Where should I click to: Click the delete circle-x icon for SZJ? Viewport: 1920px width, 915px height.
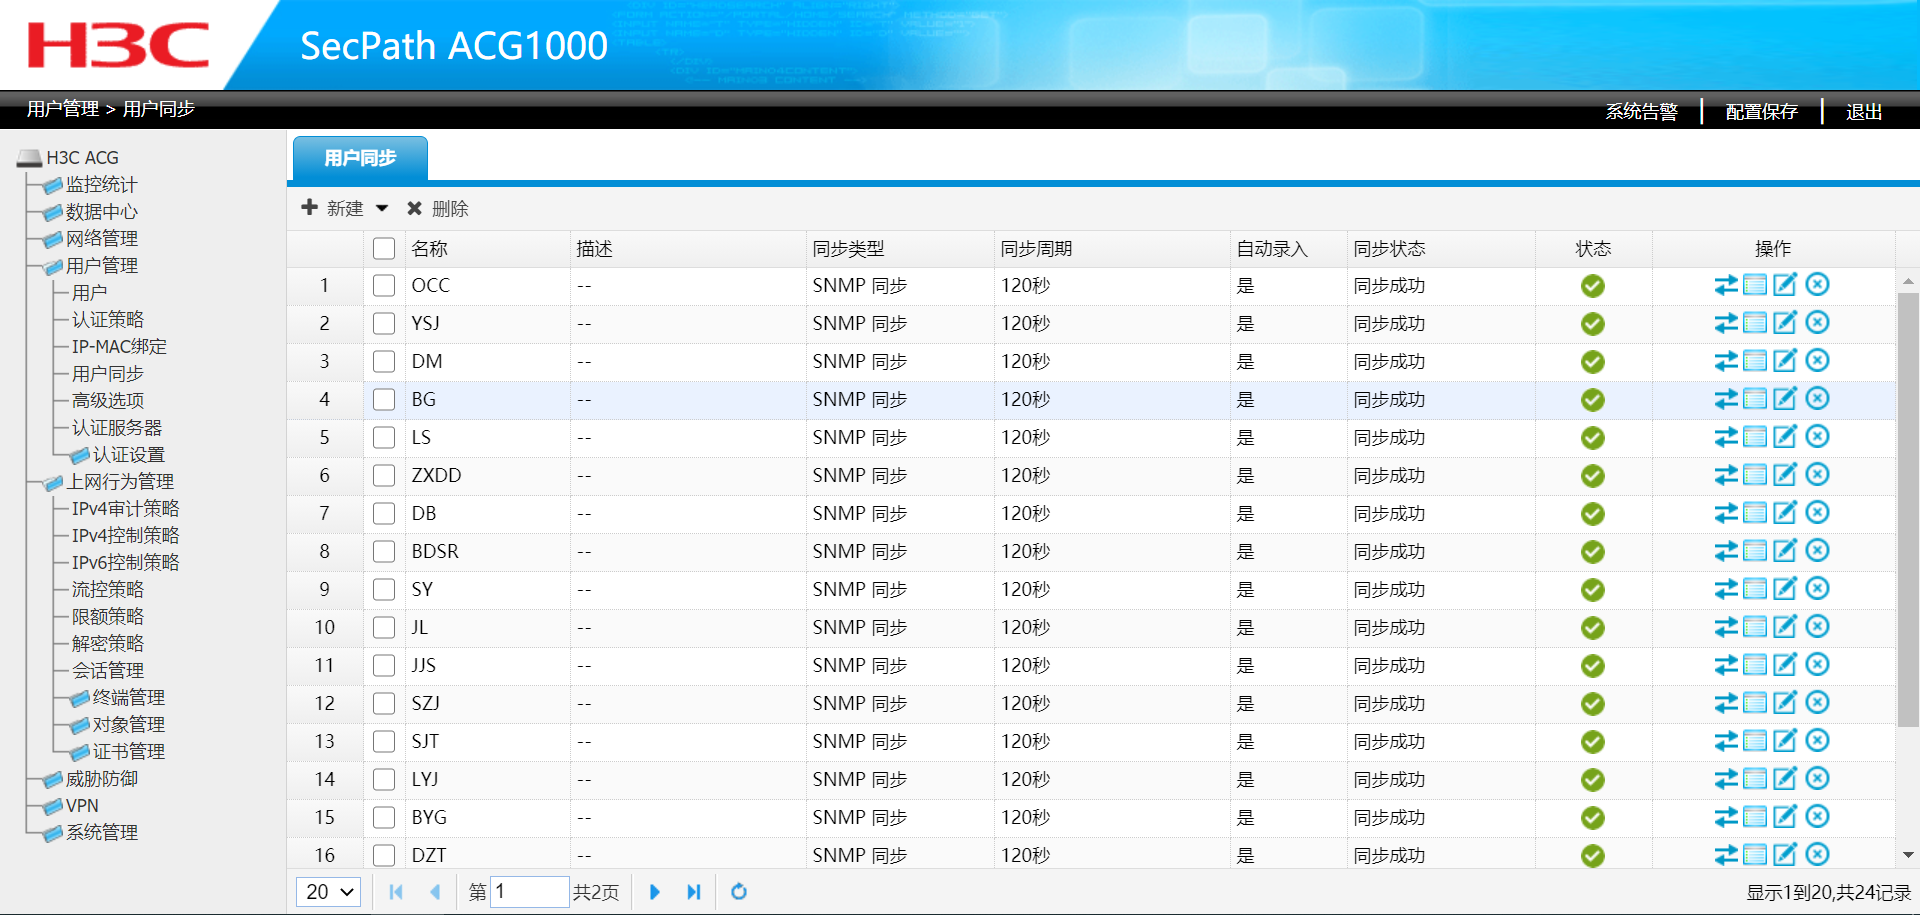(x=1818, y=703)
